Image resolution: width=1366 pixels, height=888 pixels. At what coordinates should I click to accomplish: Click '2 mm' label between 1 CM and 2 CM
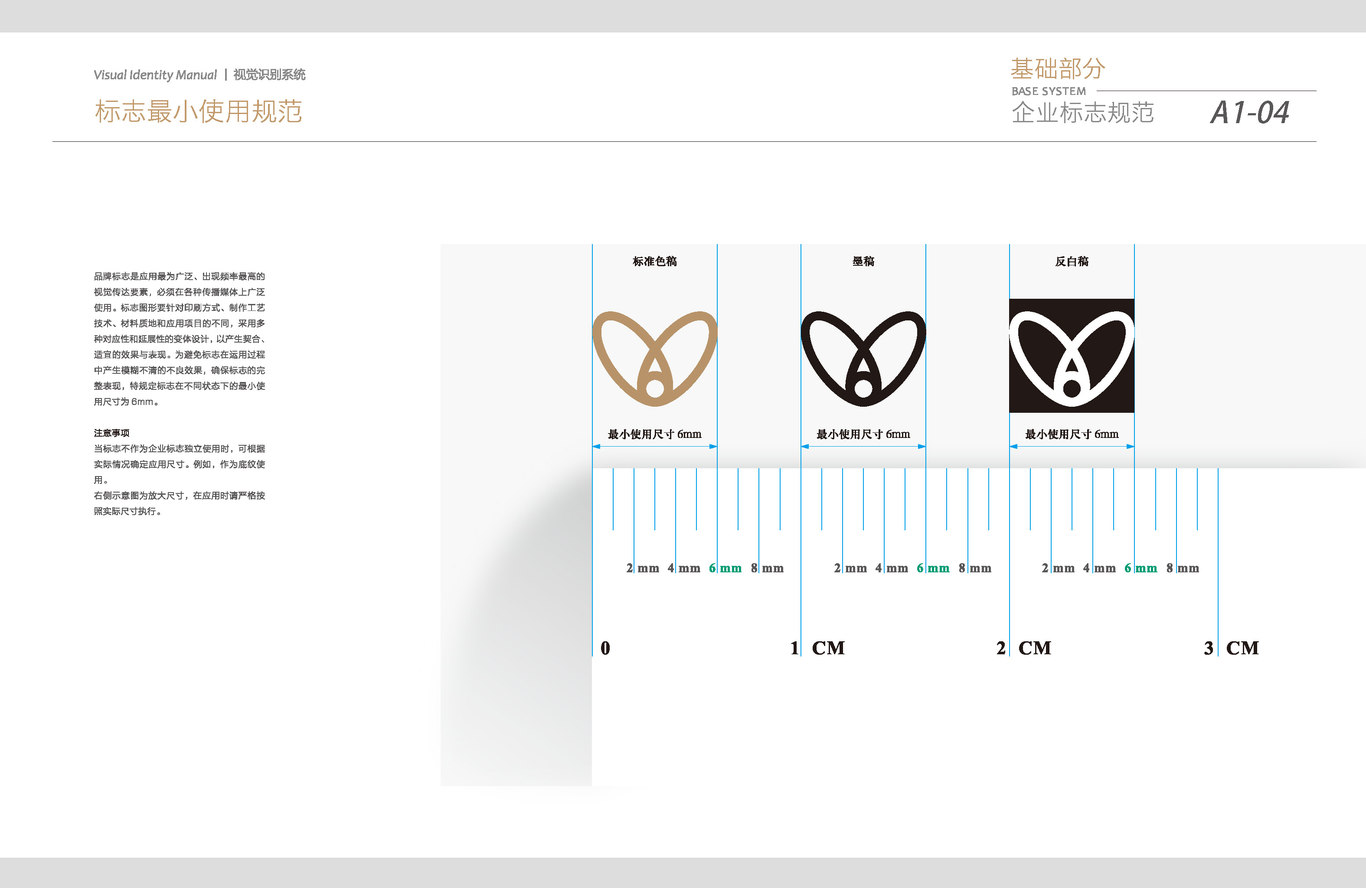(x=851, y=568)
